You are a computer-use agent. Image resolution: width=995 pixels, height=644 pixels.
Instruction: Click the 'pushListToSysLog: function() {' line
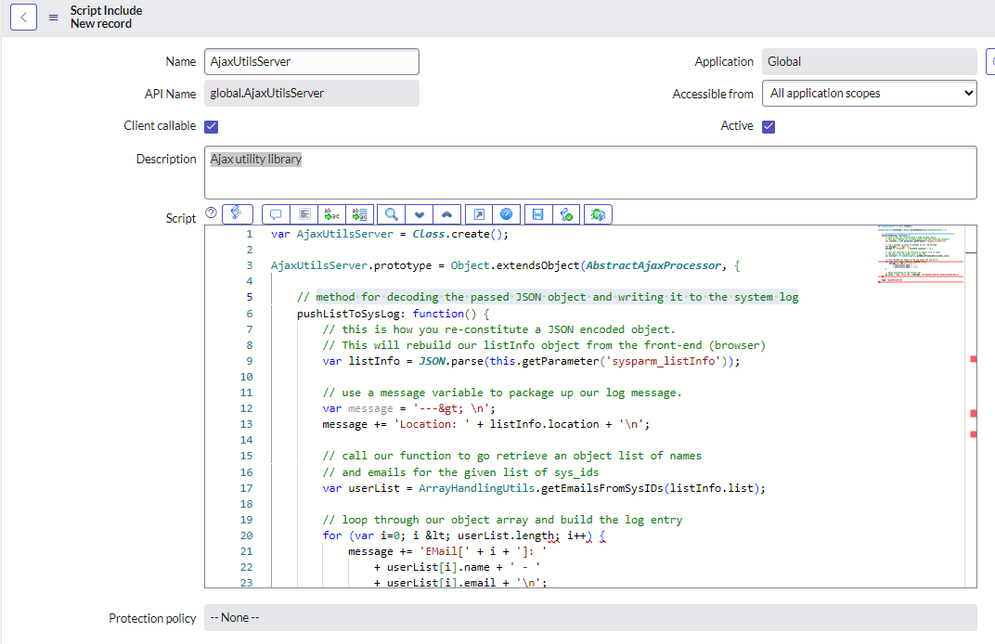point(393,313)
